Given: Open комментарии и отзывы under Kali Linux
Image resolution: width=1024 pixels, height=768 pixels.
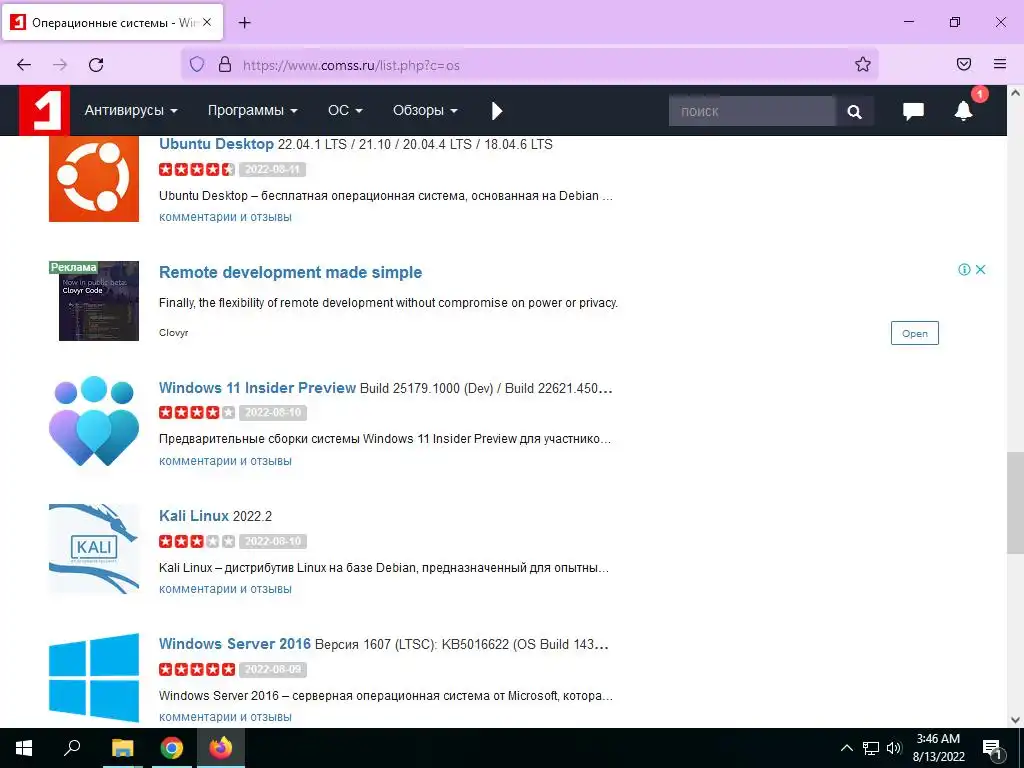Looking at the screenshot, I should 225,589.
